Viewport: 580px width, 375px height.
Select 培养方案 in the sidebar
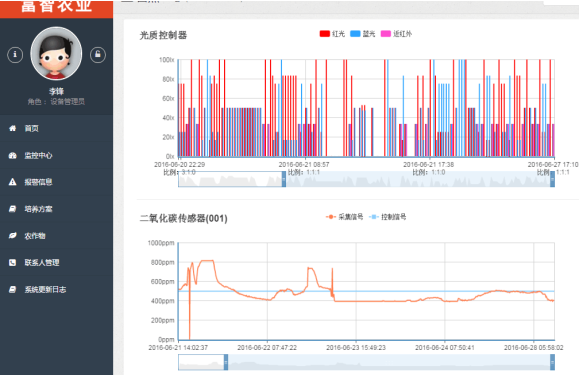(56, 209)
